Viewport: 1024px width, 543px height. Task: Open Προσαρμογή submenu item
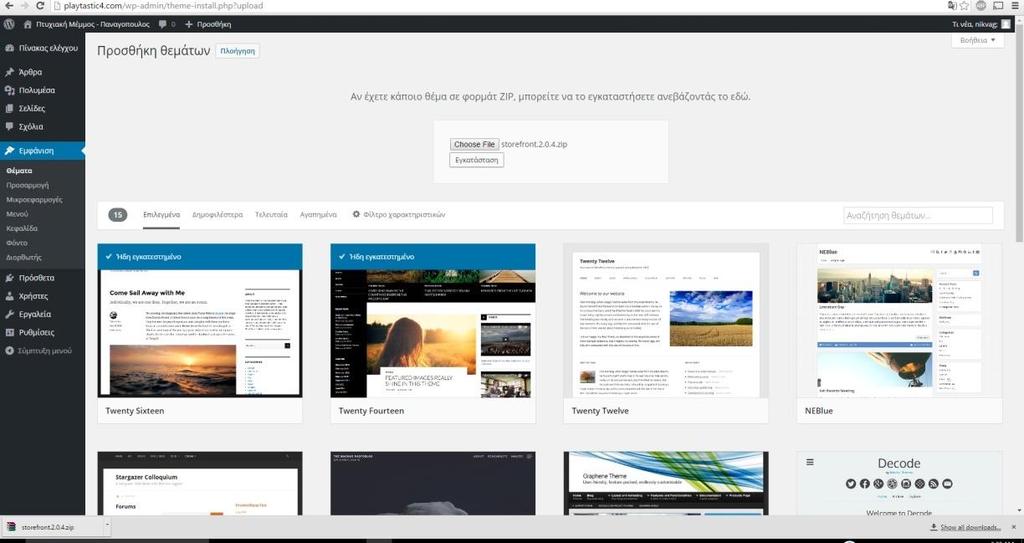tap(27, 185)
